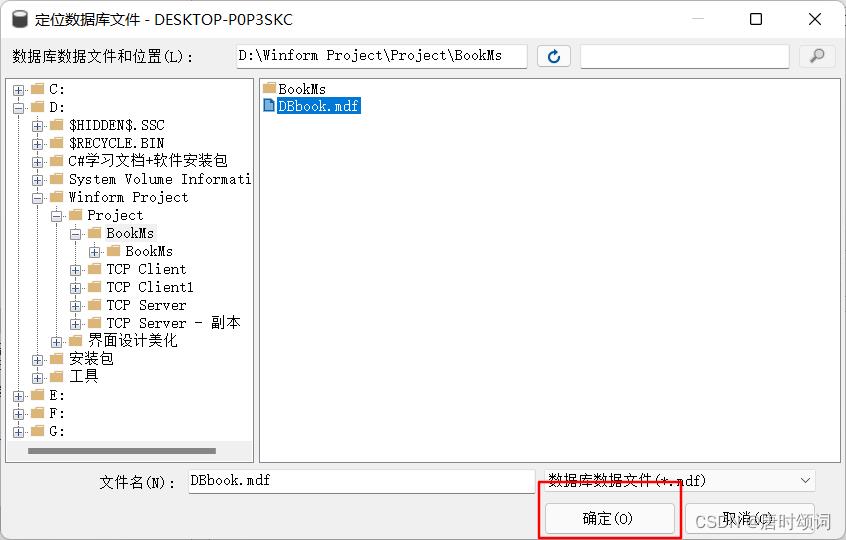Select the E: drive tree item

(57, 395)
